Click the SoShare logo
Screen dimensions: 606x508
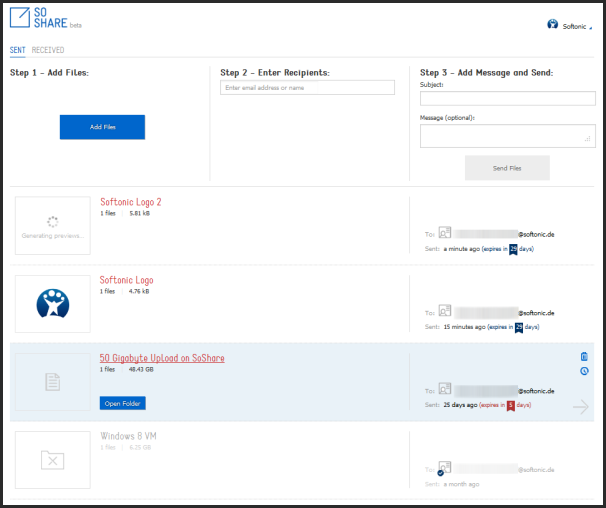pyautogui.click(x=46, y=18)
